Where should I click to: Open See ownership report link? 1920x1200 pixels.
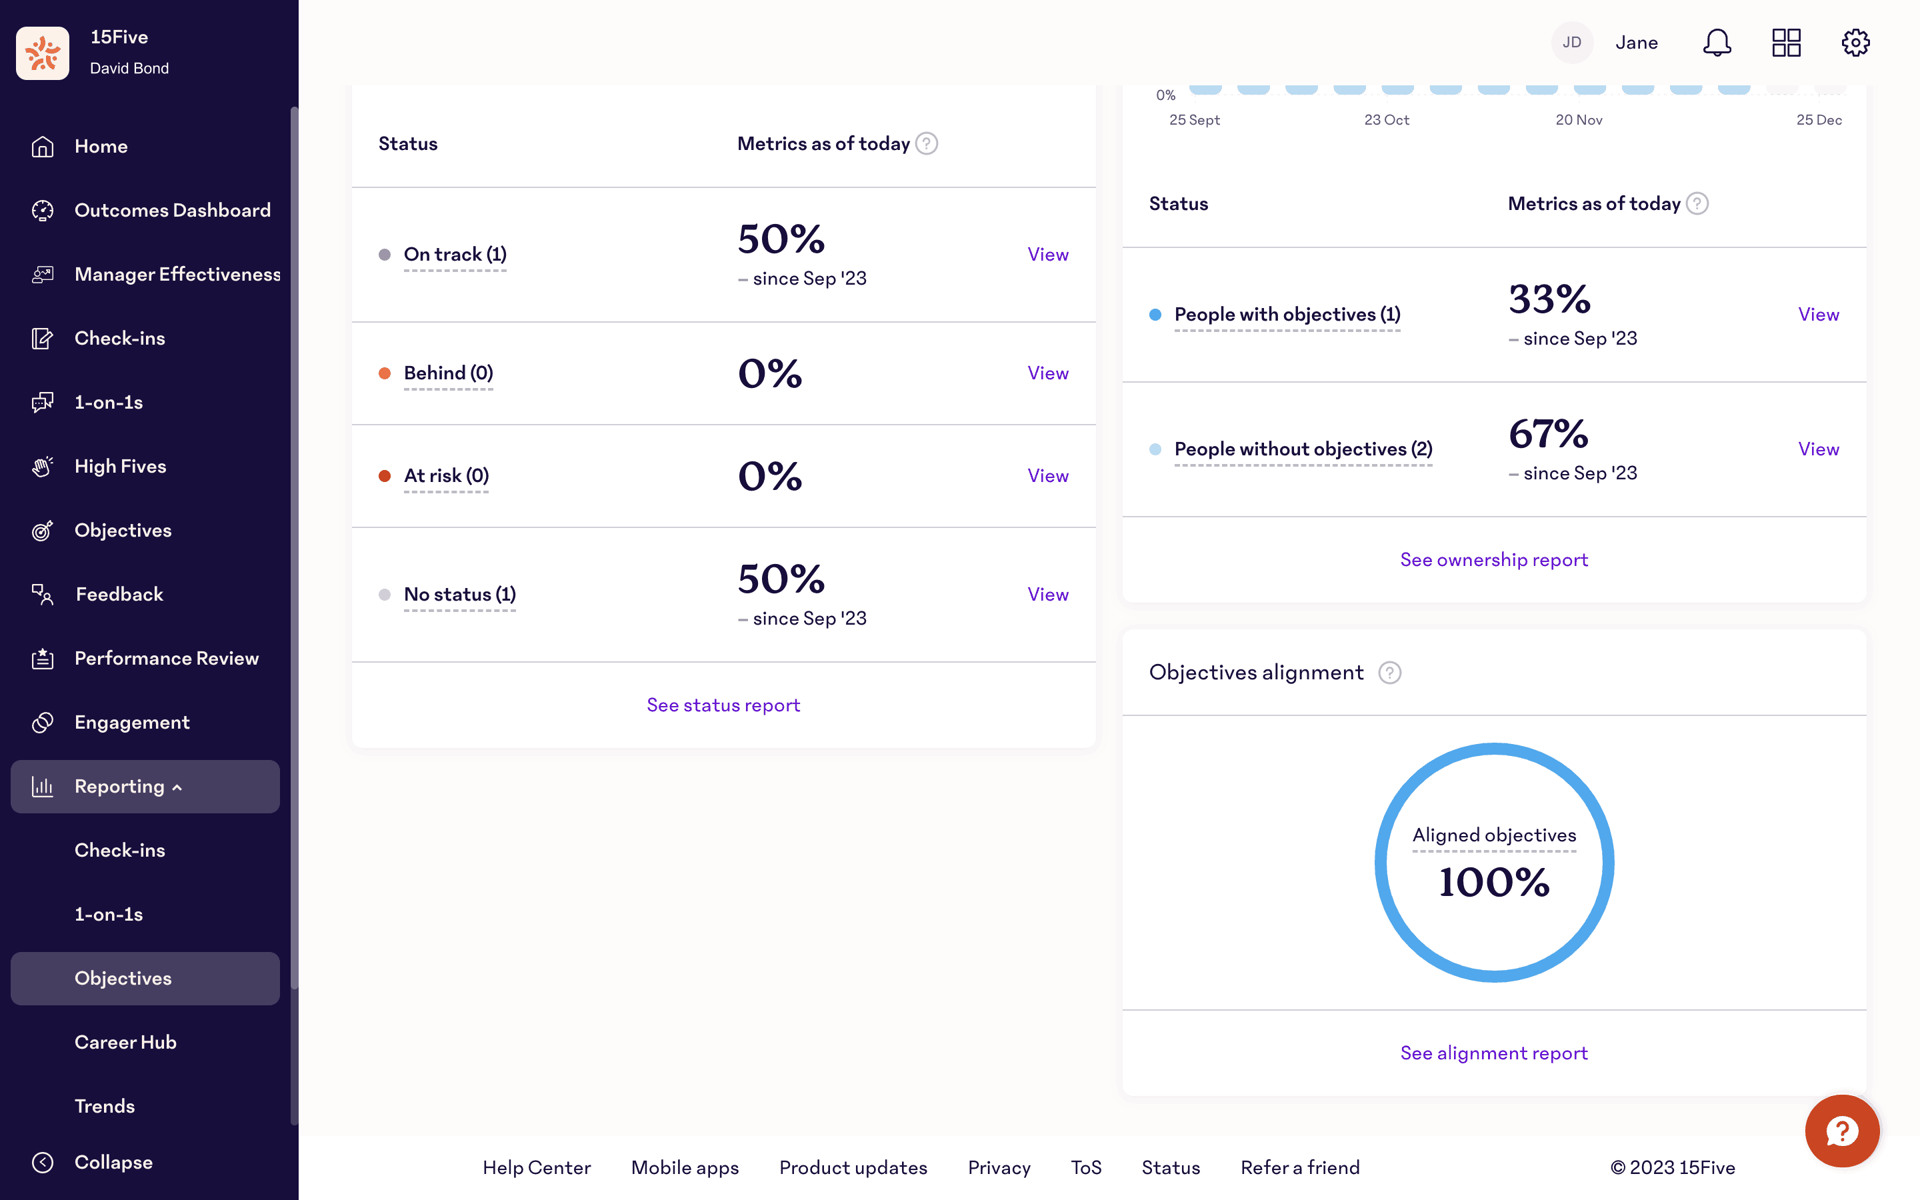coord(1494,560)
